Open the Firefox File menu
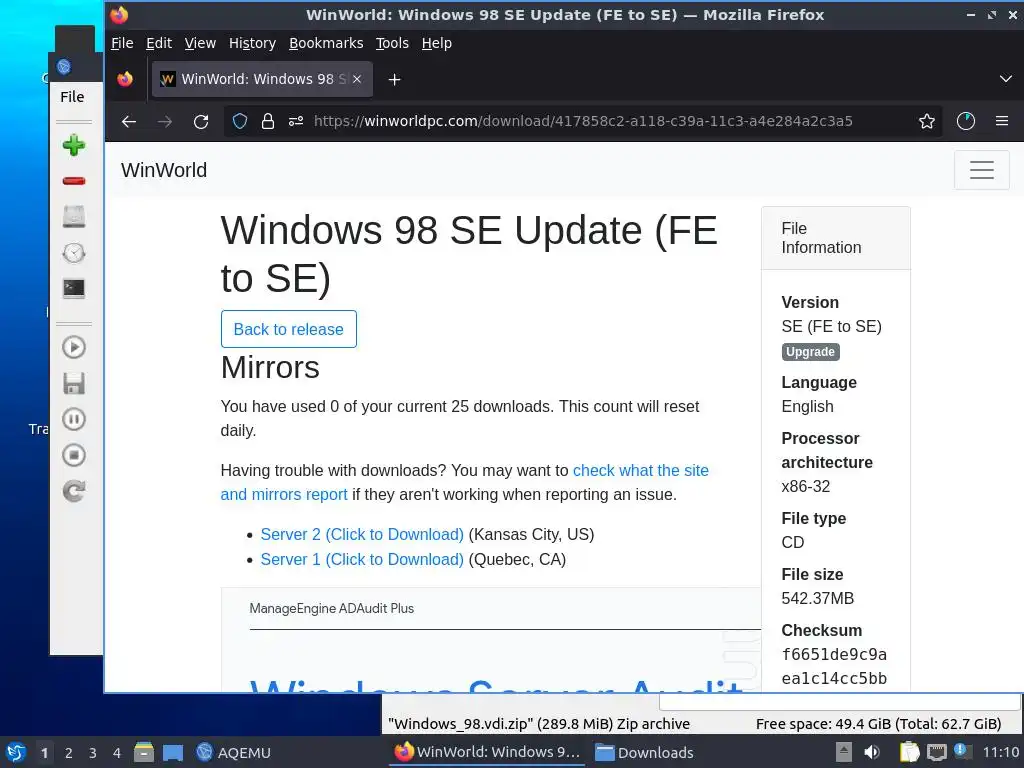This screenshot has height=768, width=1024. [x=122, y=43]
